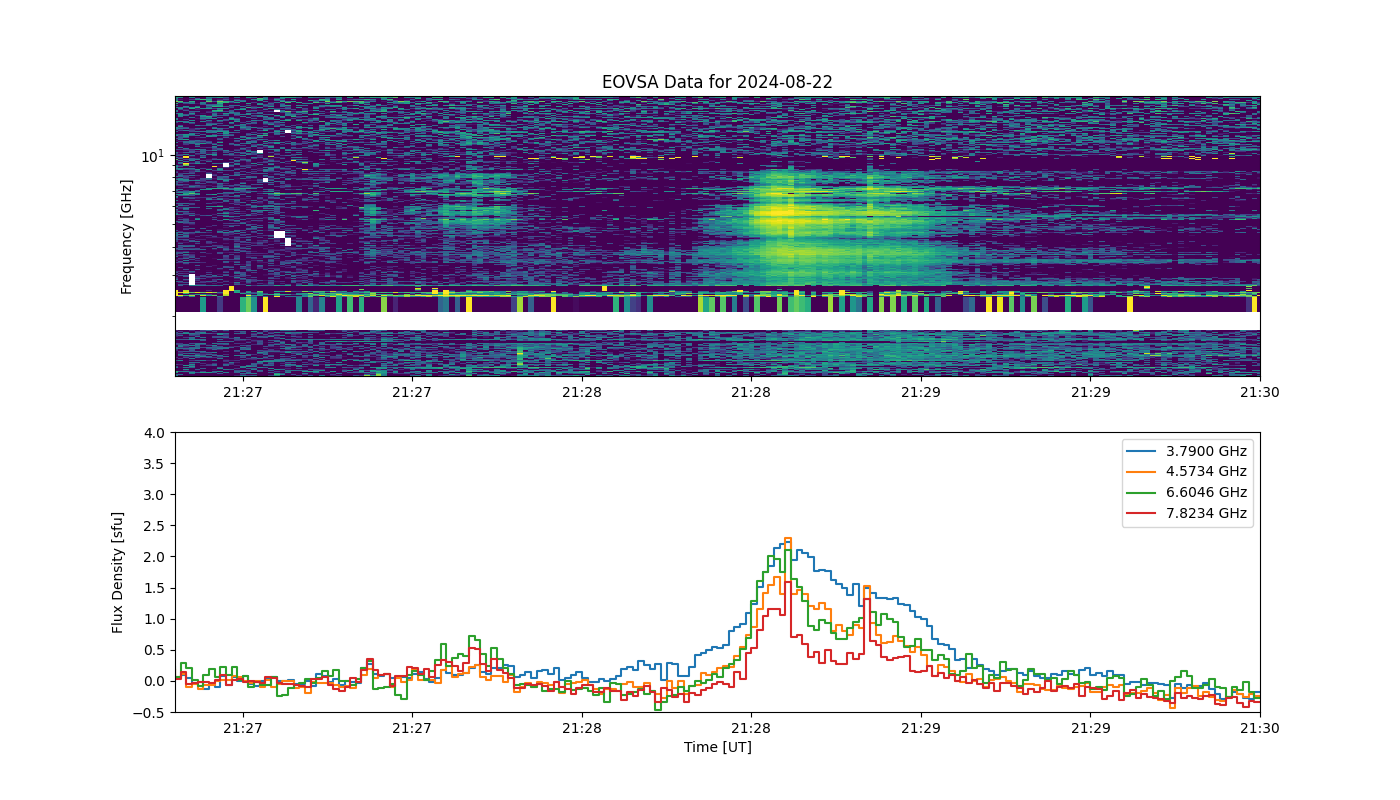Click the "Time [UT]" axis label

717,747
